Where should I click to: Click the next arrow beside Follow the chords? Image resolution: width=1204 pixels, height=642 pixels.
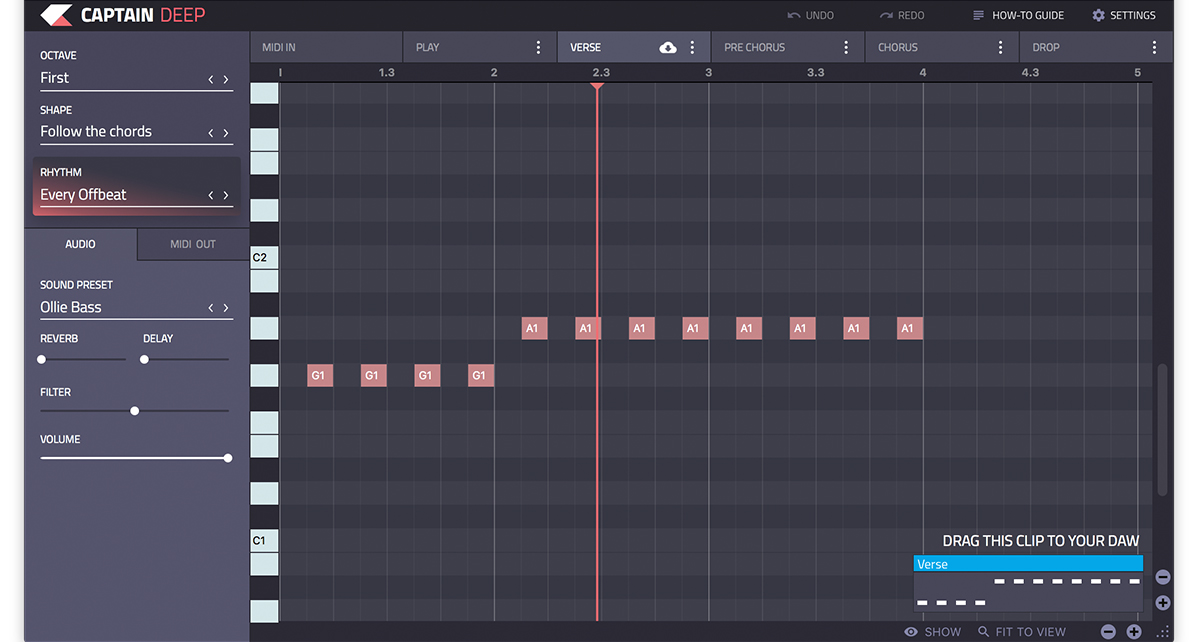pyautogui.click(x=226, y=131)
